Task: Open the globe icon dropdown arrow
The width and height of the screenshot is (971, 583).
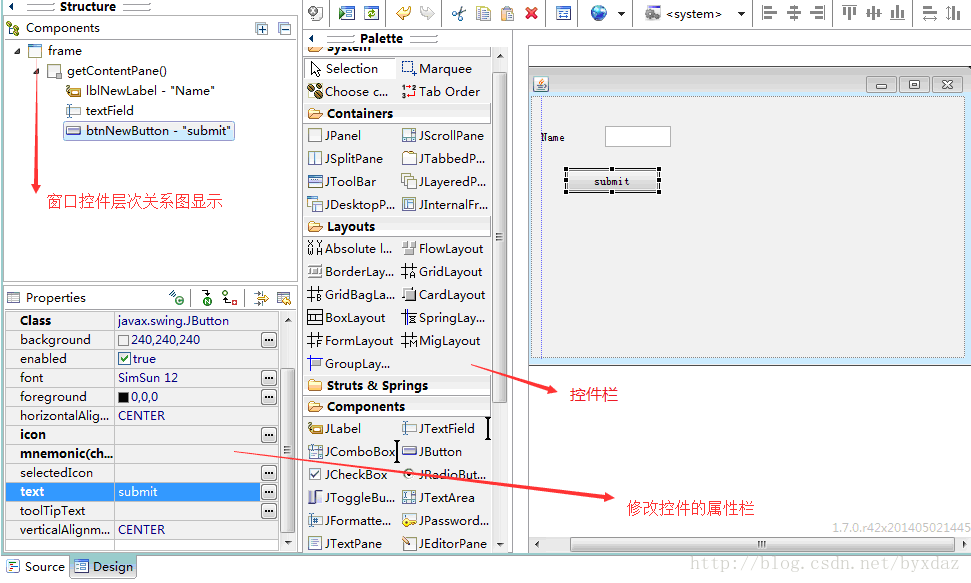Action: click(x=621, y=14)
